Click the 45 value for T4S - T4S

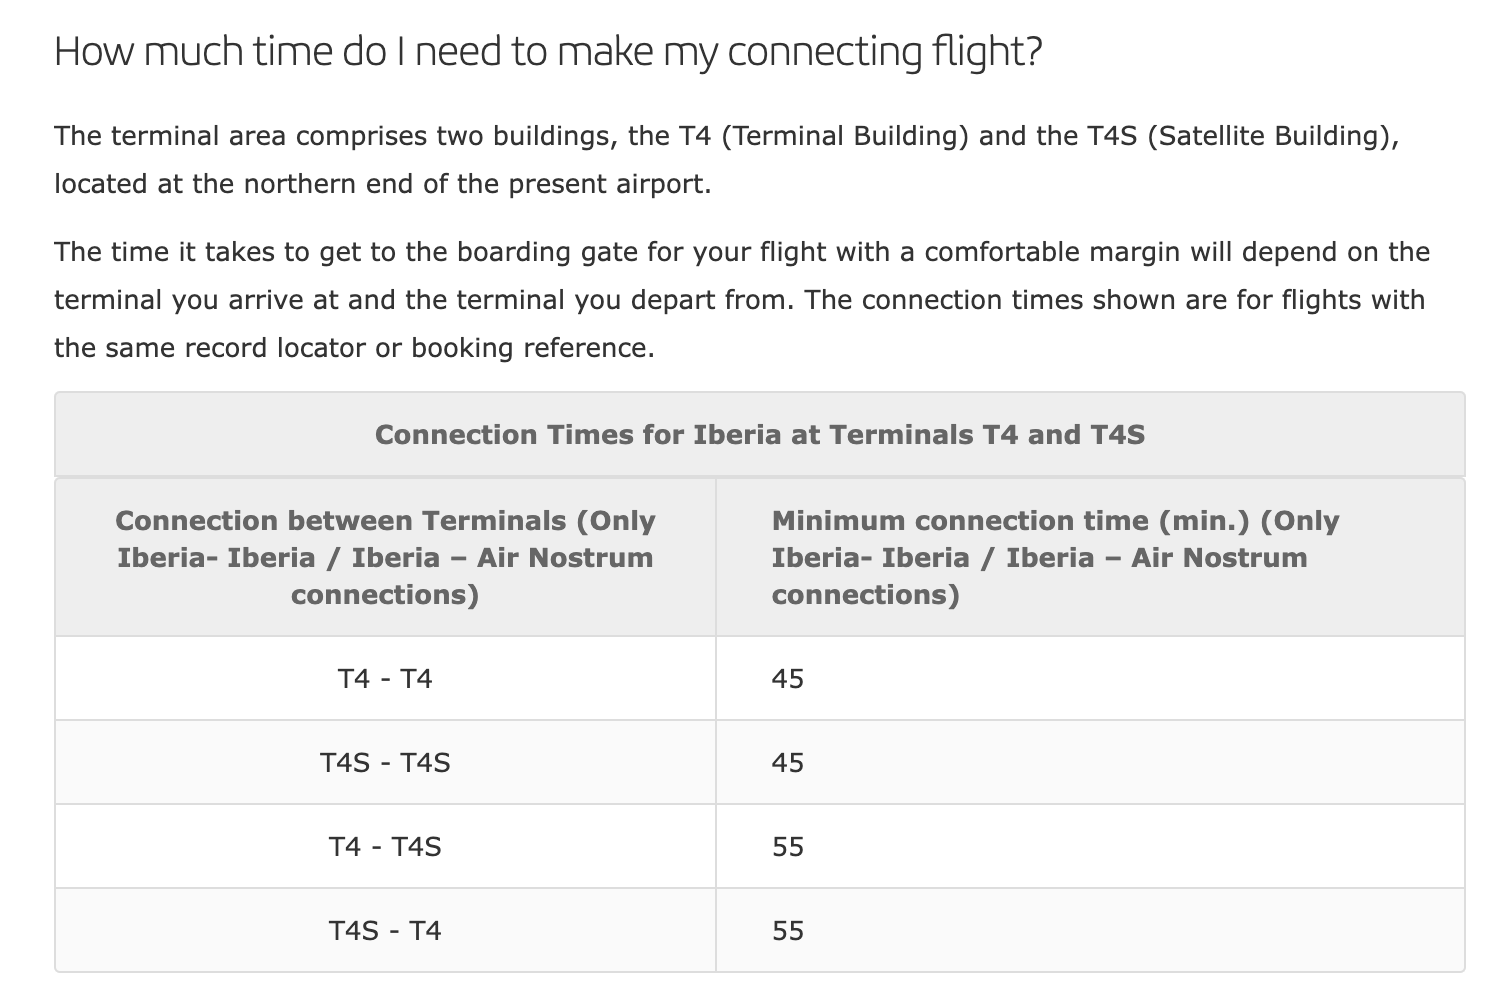[x=788, y=763]
